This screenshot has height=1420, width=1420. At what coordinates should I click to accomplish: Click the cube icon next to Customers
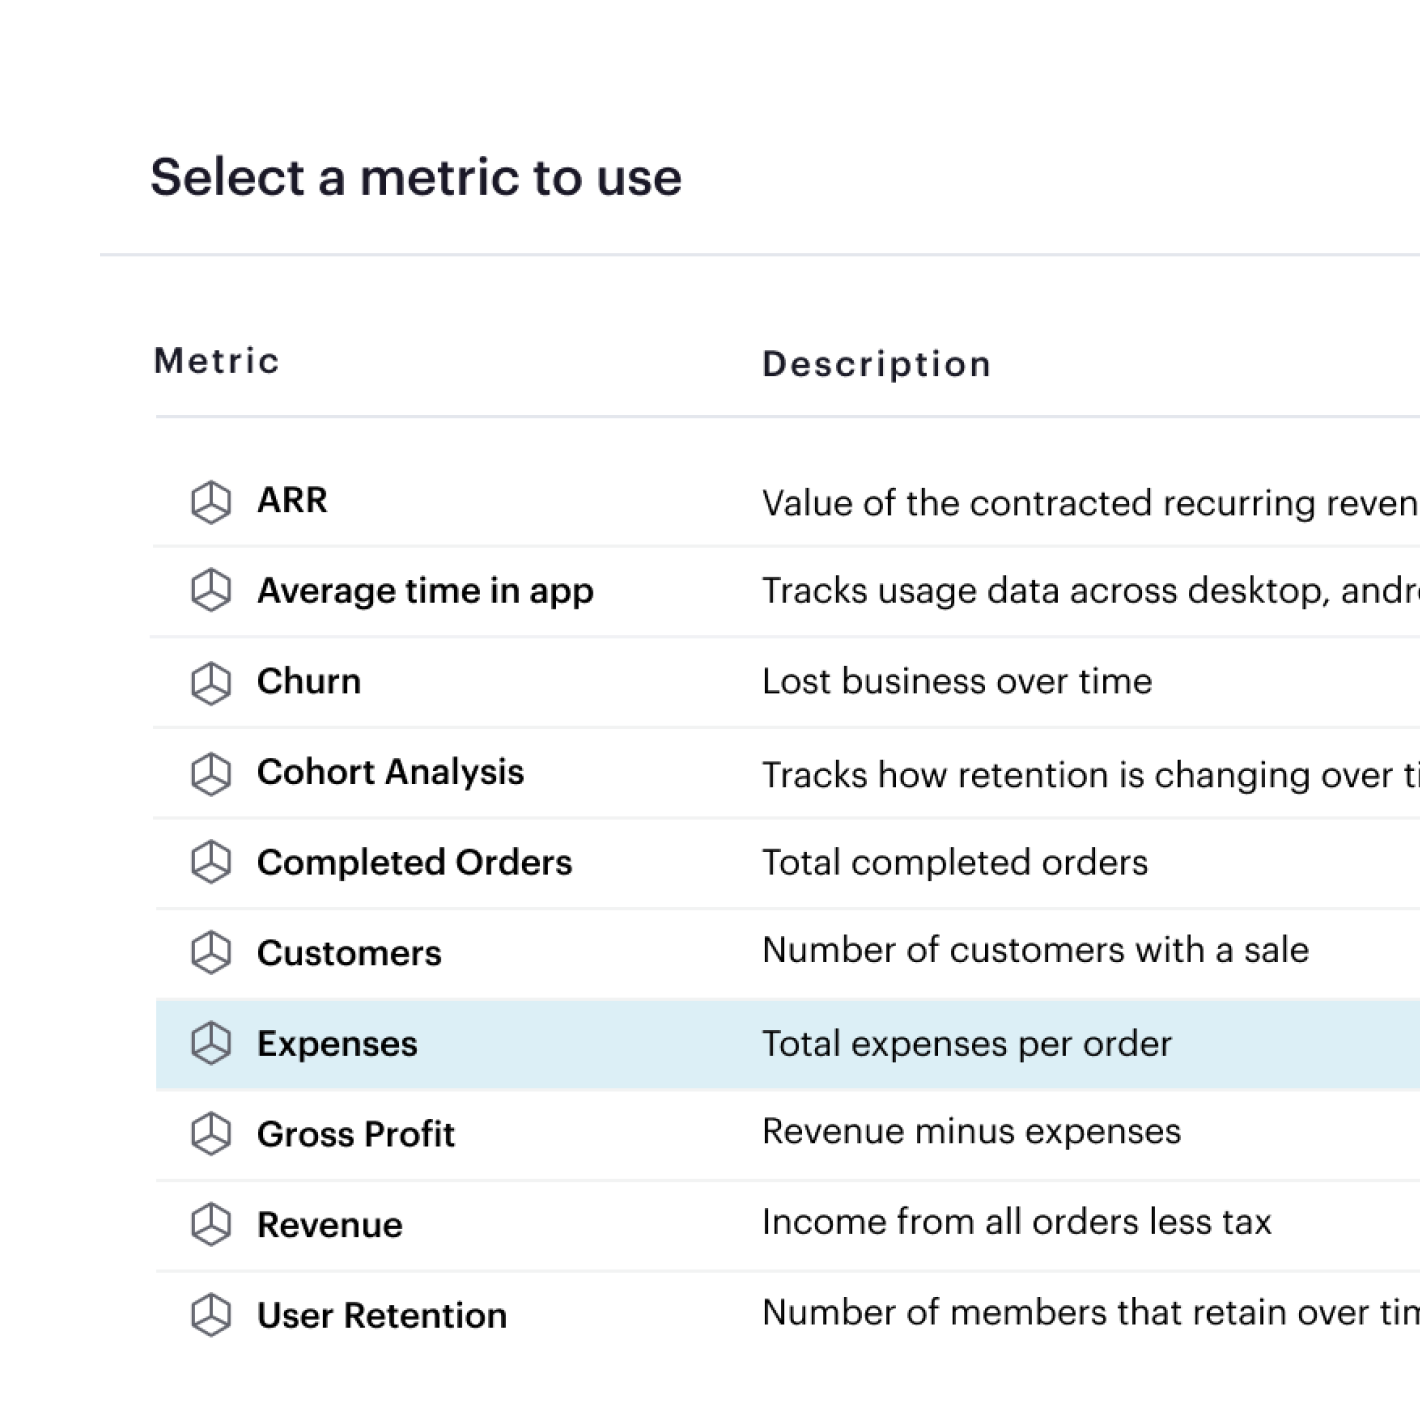tap(211, 953)
